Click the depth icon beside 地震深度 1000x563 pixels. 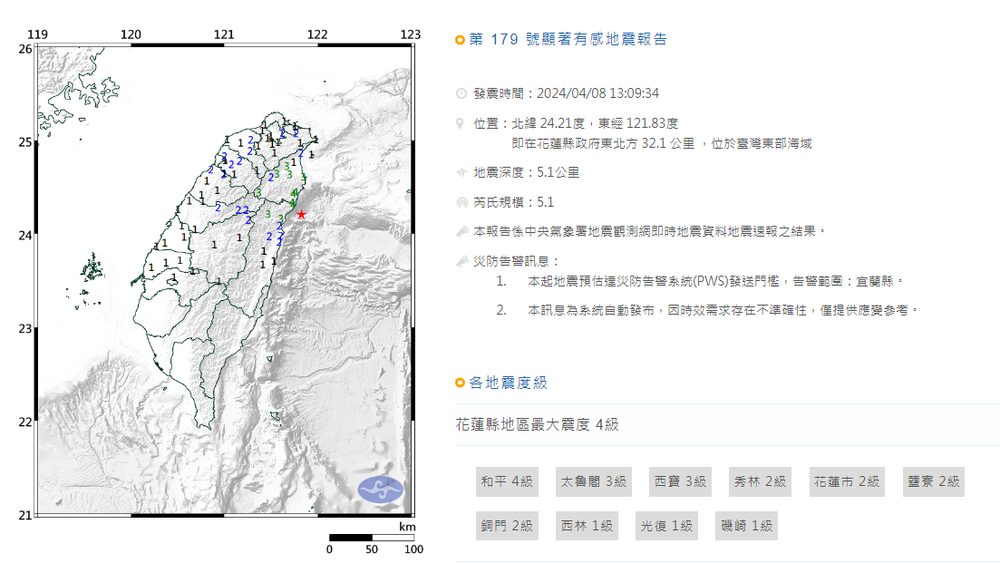(x=462, y=172)
